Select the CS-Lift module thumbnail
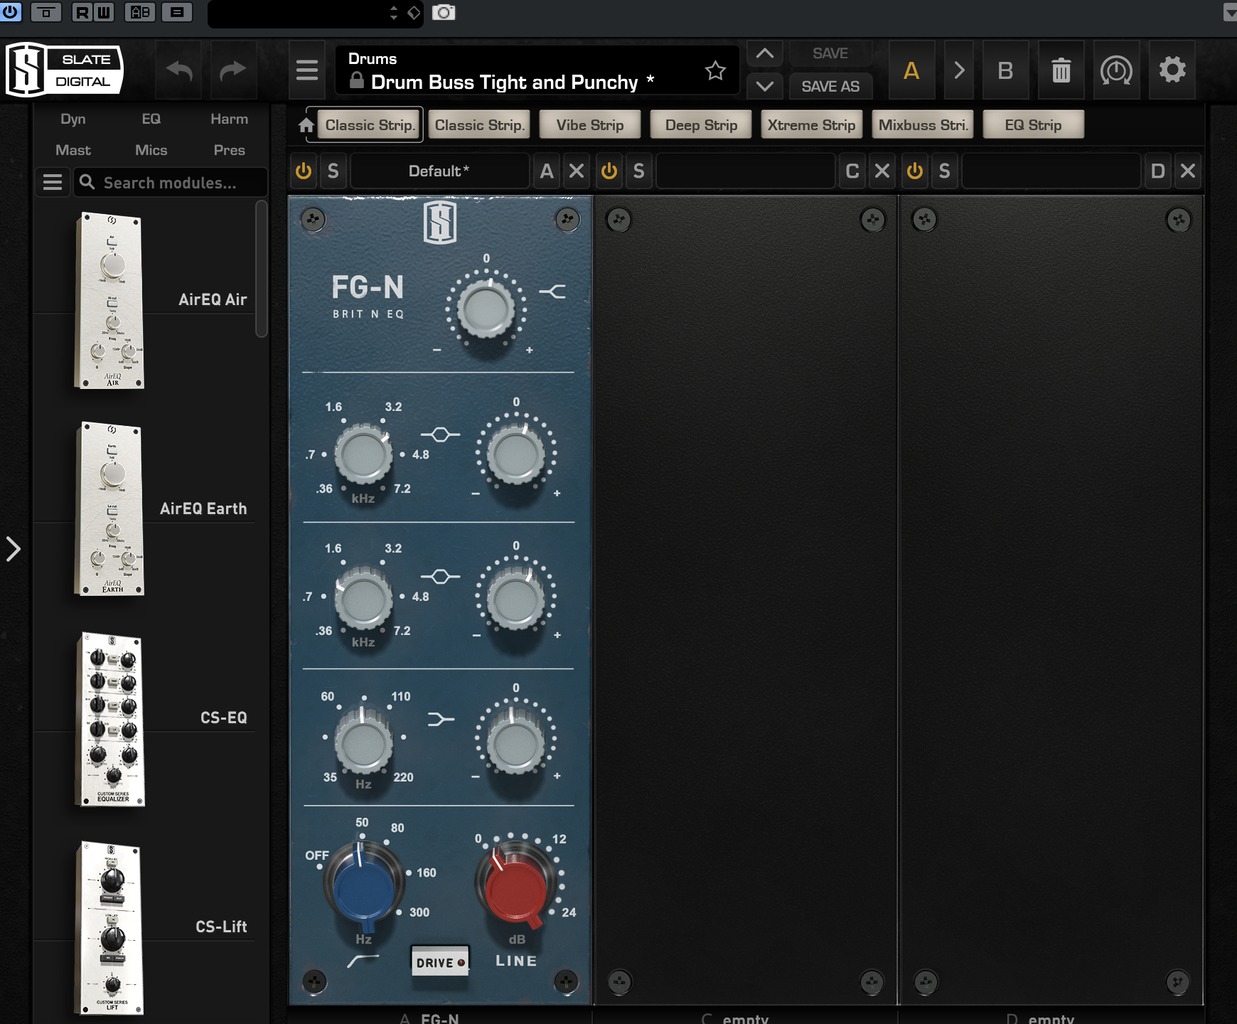This screenshot has height=1024, width=1237. tap(111, 928)
